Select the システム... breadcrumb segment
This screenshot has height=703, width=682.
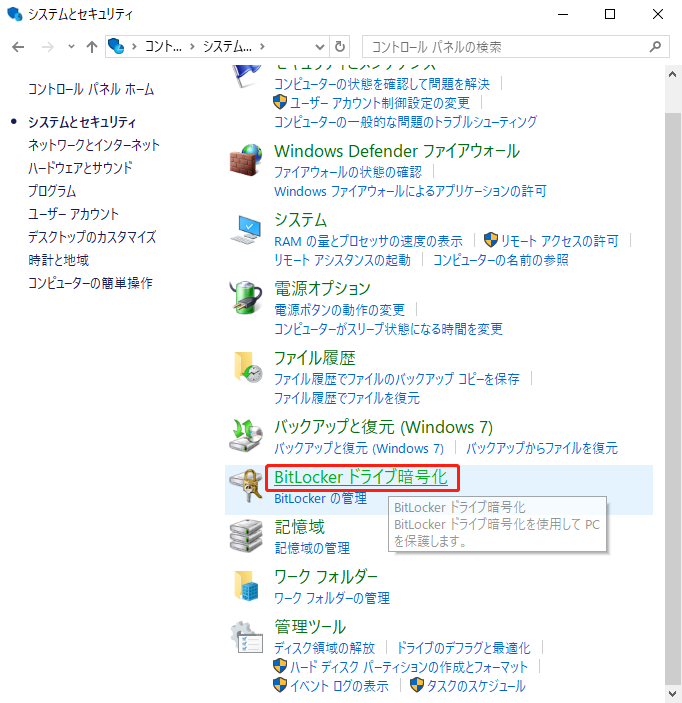click(227, 47)
